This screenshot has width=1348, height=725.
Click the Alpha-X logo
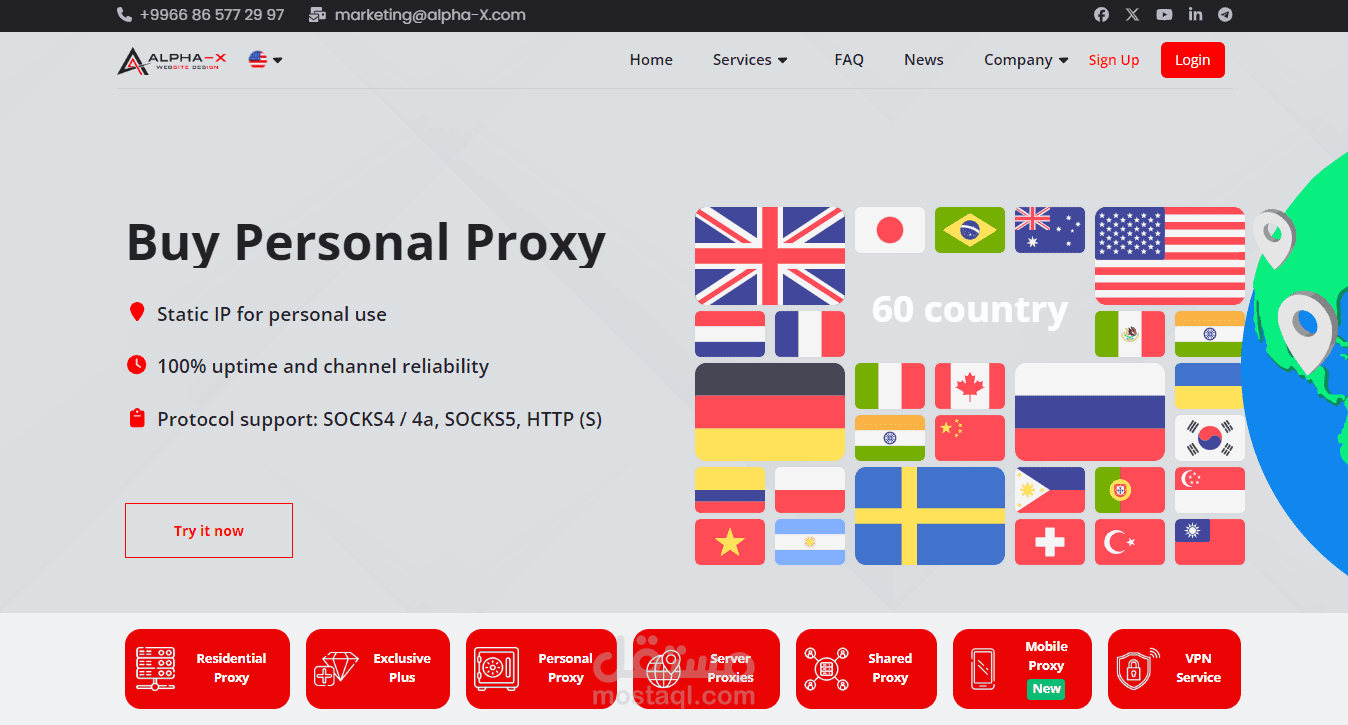coord(172,61)
